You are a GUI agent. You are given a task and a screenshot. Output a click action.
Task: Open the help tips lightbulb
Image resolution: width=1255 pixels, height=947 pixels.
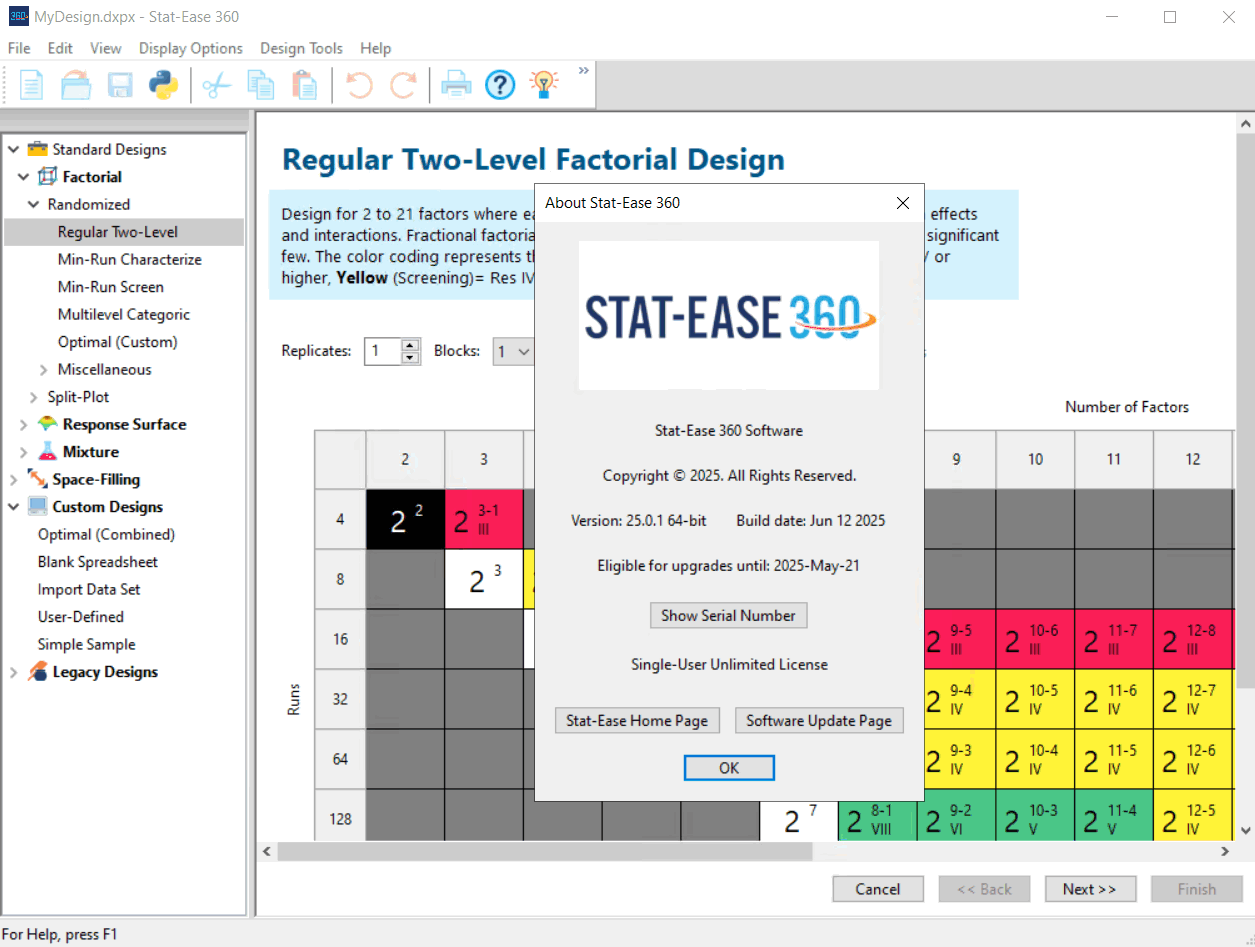543,85
